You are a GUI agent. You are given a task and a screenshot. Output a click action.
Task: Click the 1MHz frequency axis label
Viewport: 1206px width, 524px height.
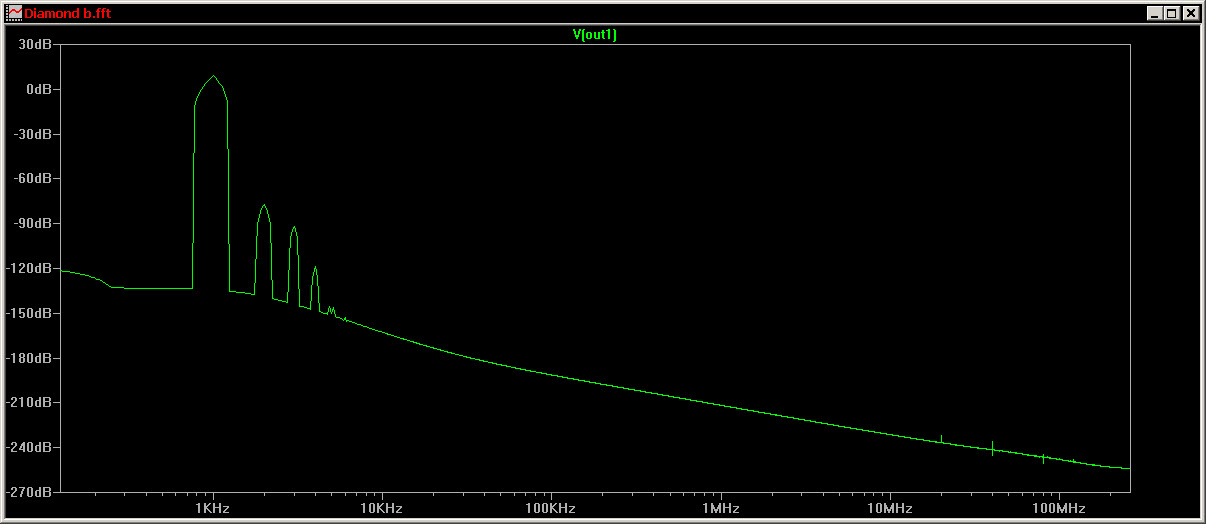click(x=720, y=509)
